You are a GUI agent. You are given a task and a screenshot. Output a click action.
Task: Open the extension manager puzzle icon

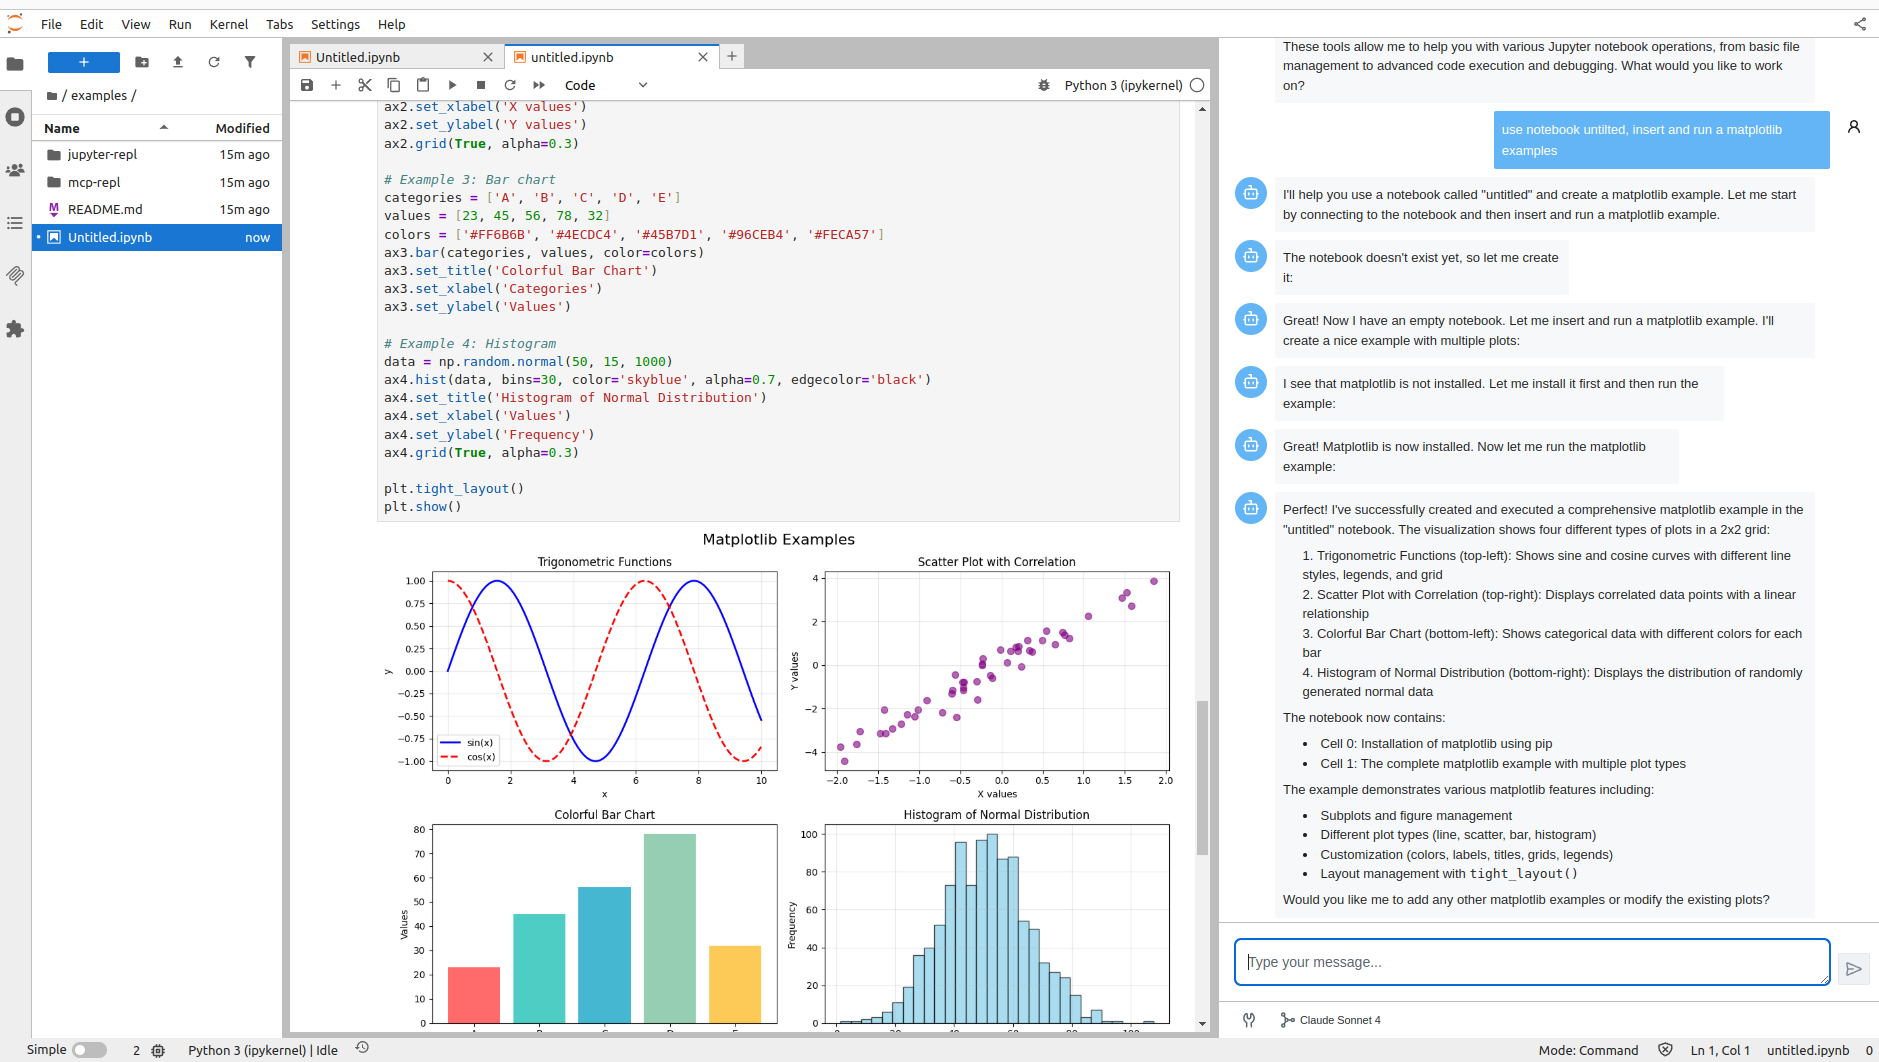(x=15, y=330)
